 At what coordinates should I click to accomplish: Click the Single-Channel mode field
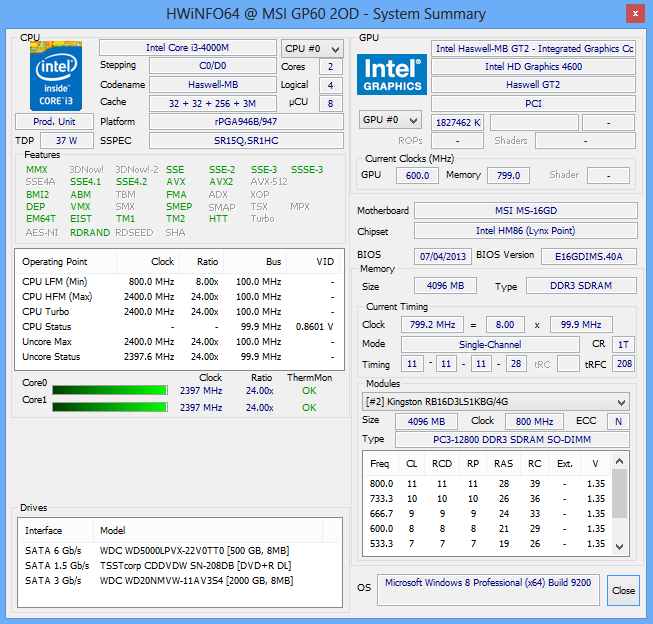[490, 344]
